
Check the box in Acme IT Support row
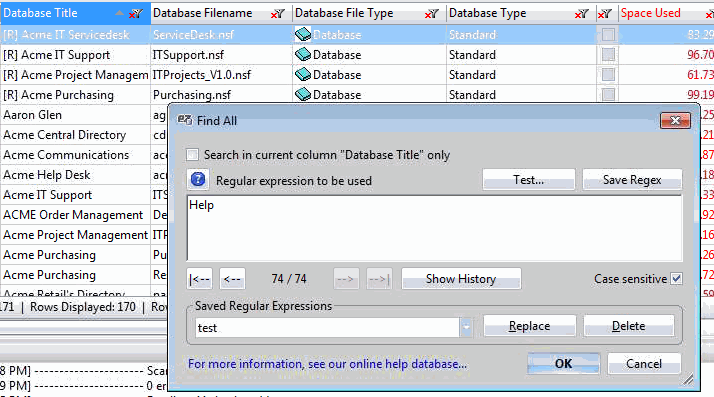click(608, 55)
